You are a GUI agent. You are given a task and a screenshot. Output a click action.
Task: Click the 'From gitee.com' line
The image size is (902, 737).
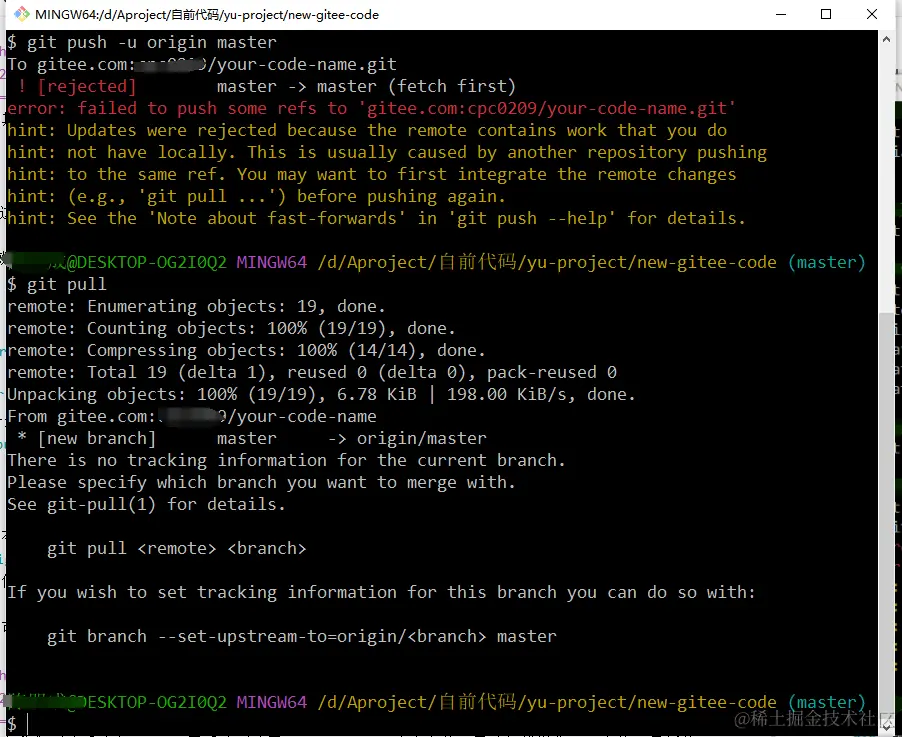coord(192,417)
